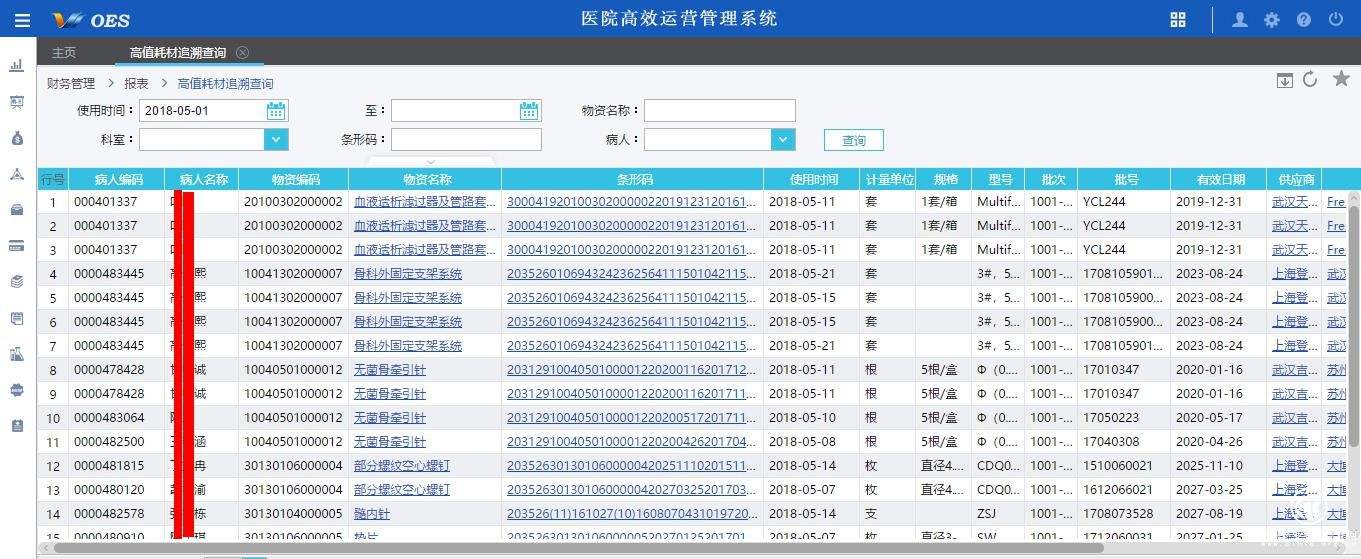The image size is (1361, 559).
Task: Open the help question mark icon
Action: pos(1304,20)
